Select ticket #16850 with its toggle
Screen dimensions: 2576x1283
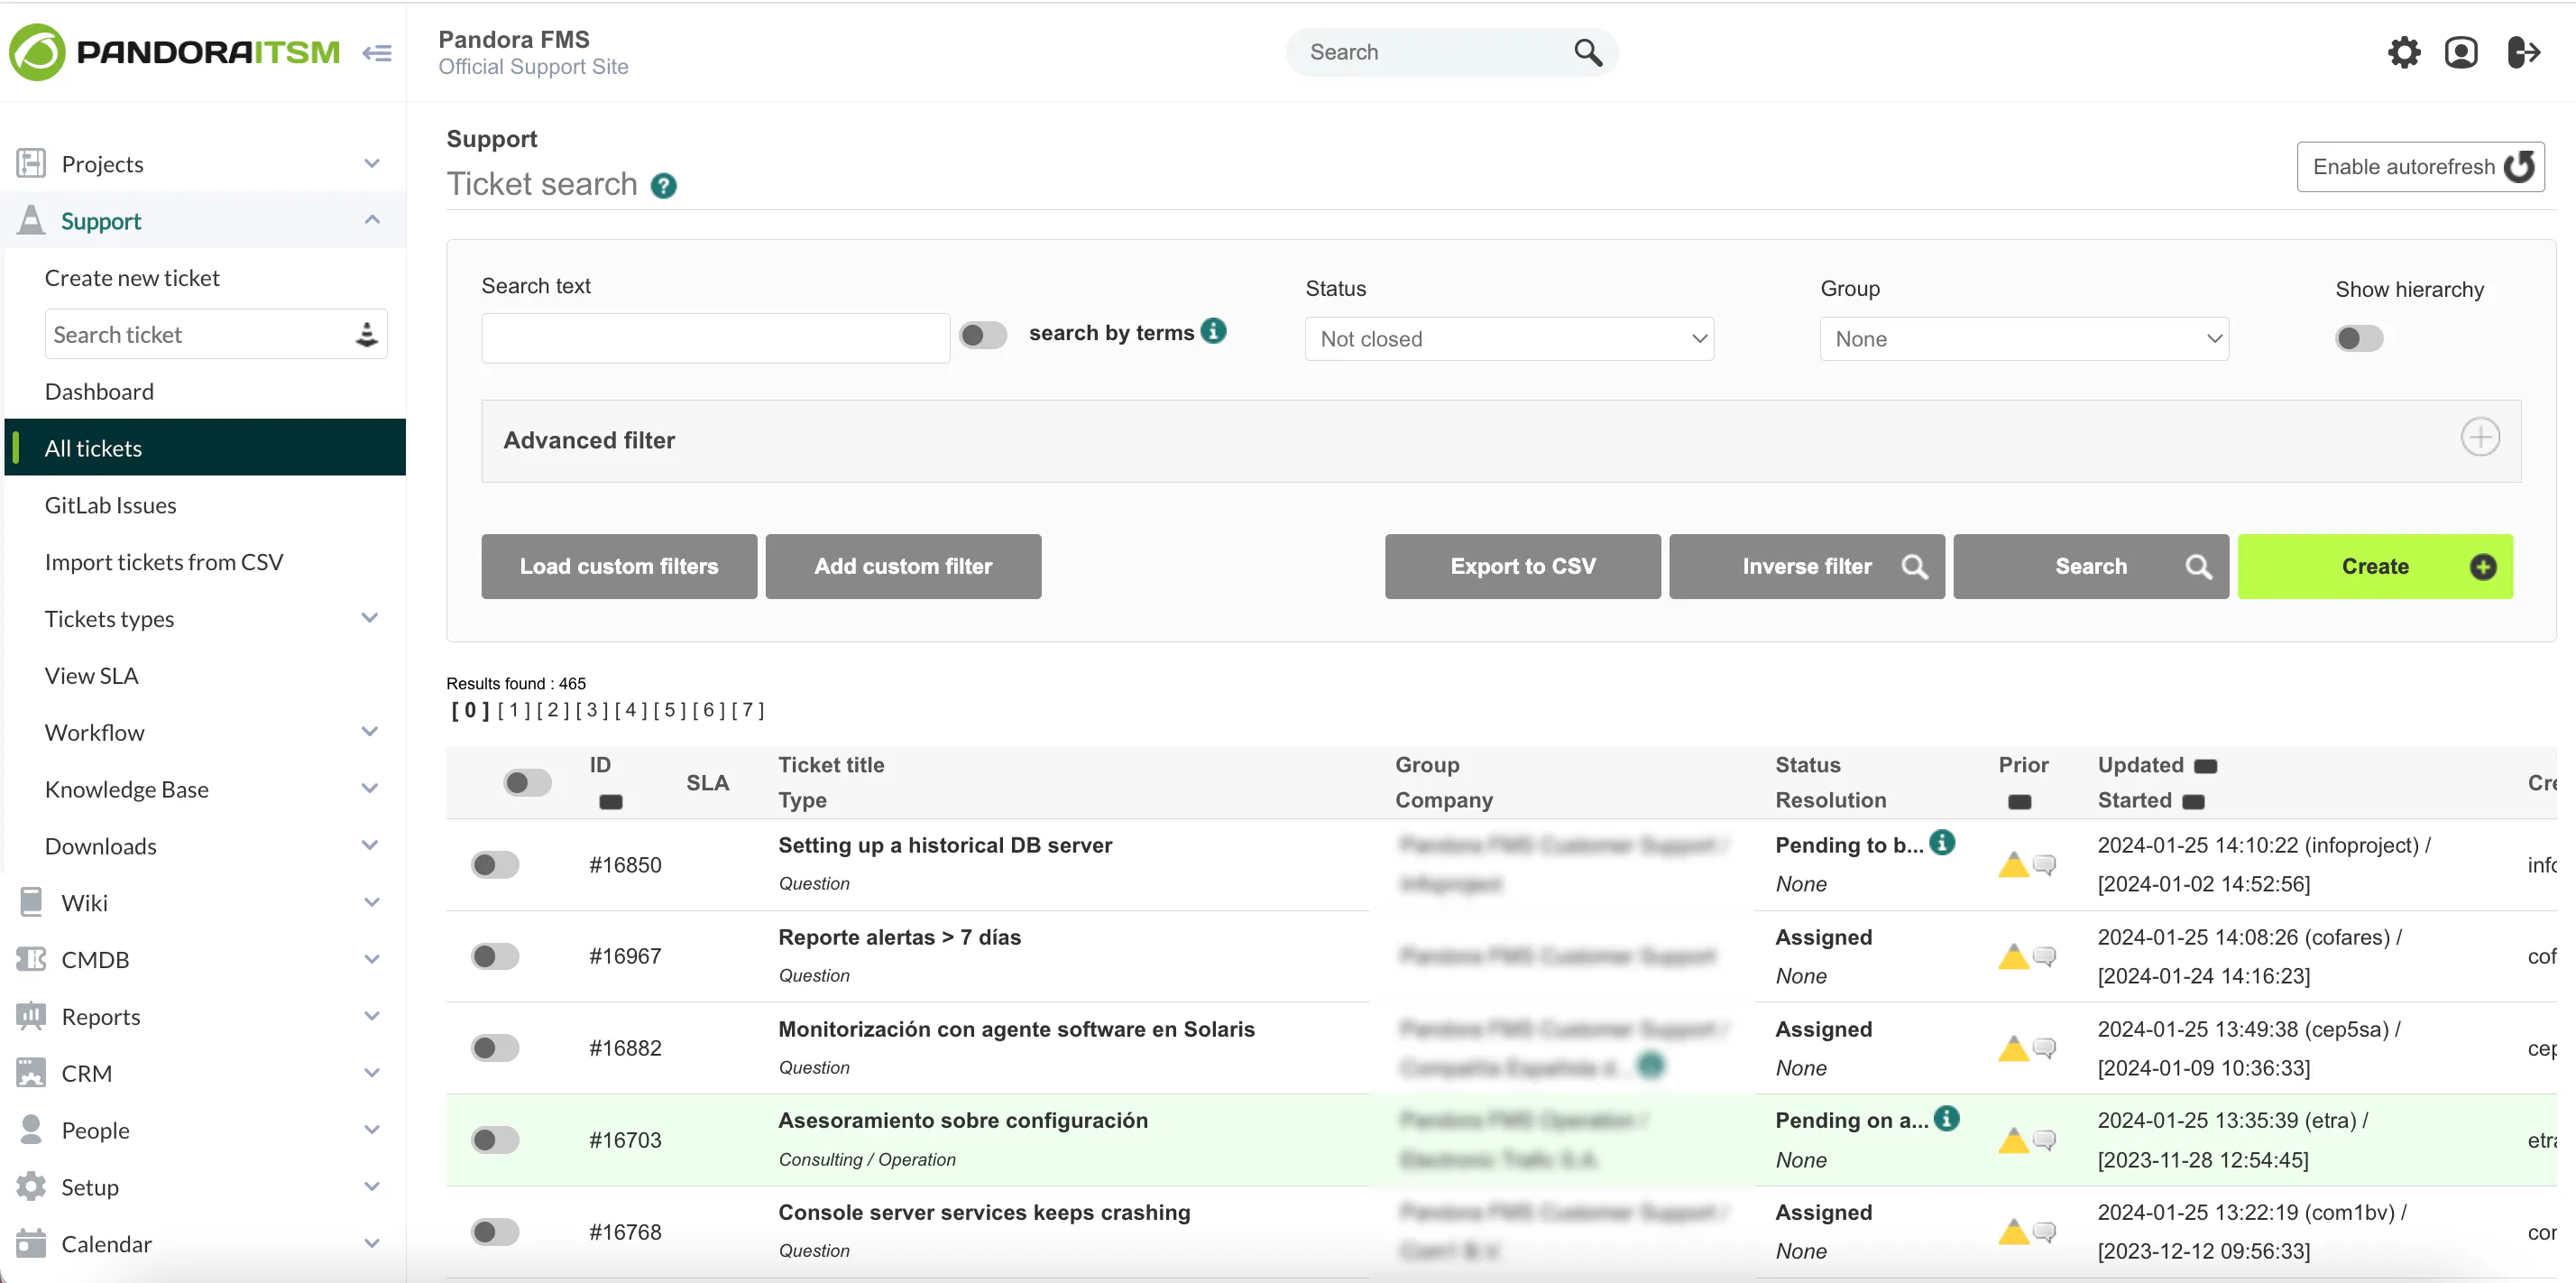coord(494,864)
